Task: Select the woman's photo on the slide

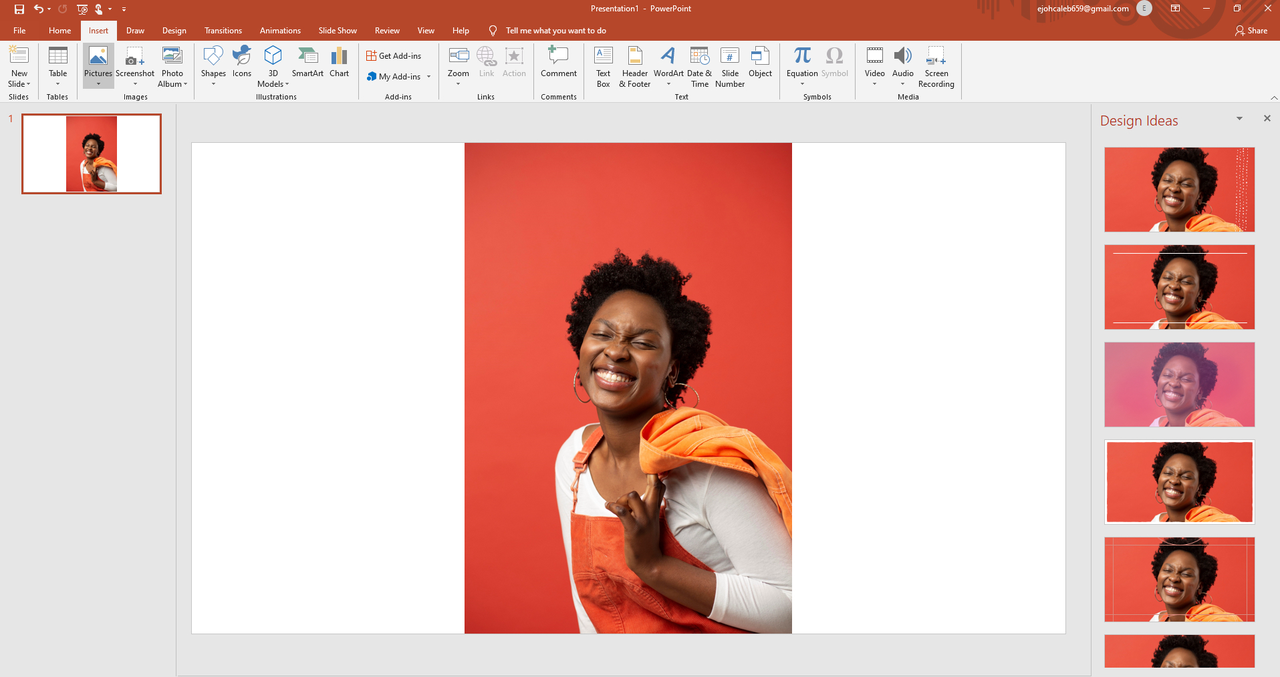Action: point(628,388)
